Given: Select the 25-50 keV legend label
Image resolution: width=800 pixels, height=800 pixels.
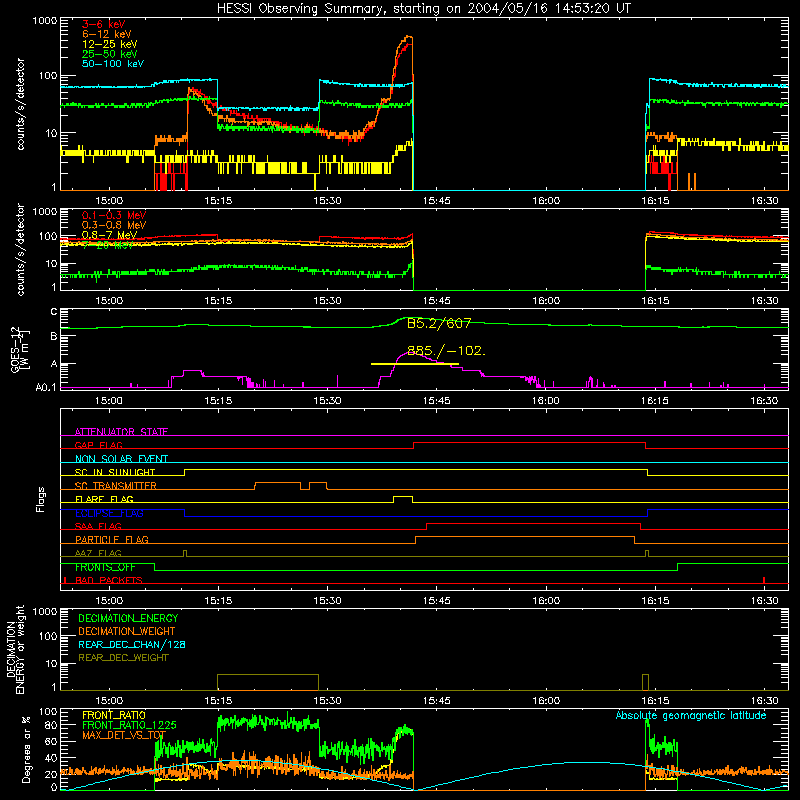Looking at the screenshot, I should pyautogui.click(x=109, y=54).
